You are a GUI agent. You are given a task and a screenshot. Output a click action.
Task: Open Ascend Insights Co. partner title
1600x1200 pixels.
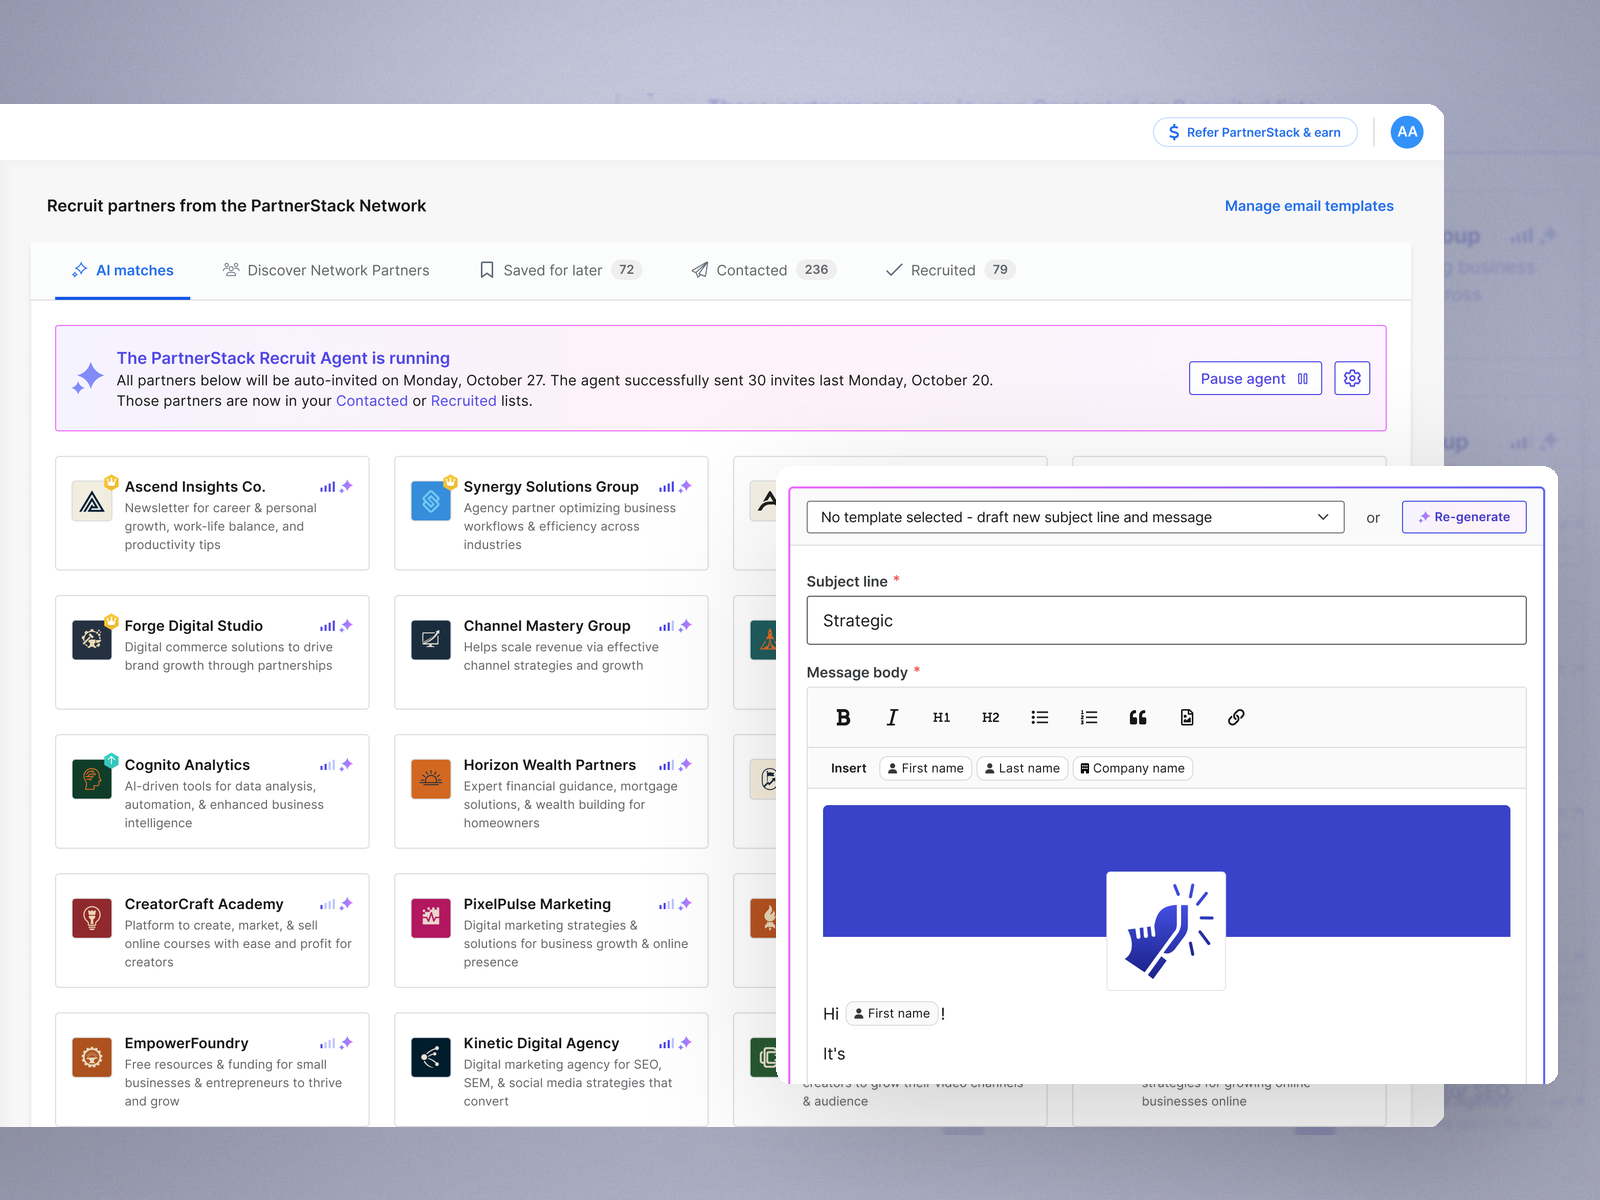tap(195, 487)
